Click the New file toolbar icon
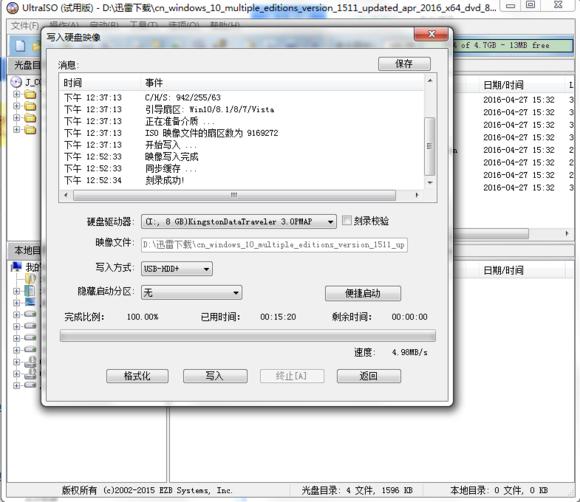 tap(20, 46)
